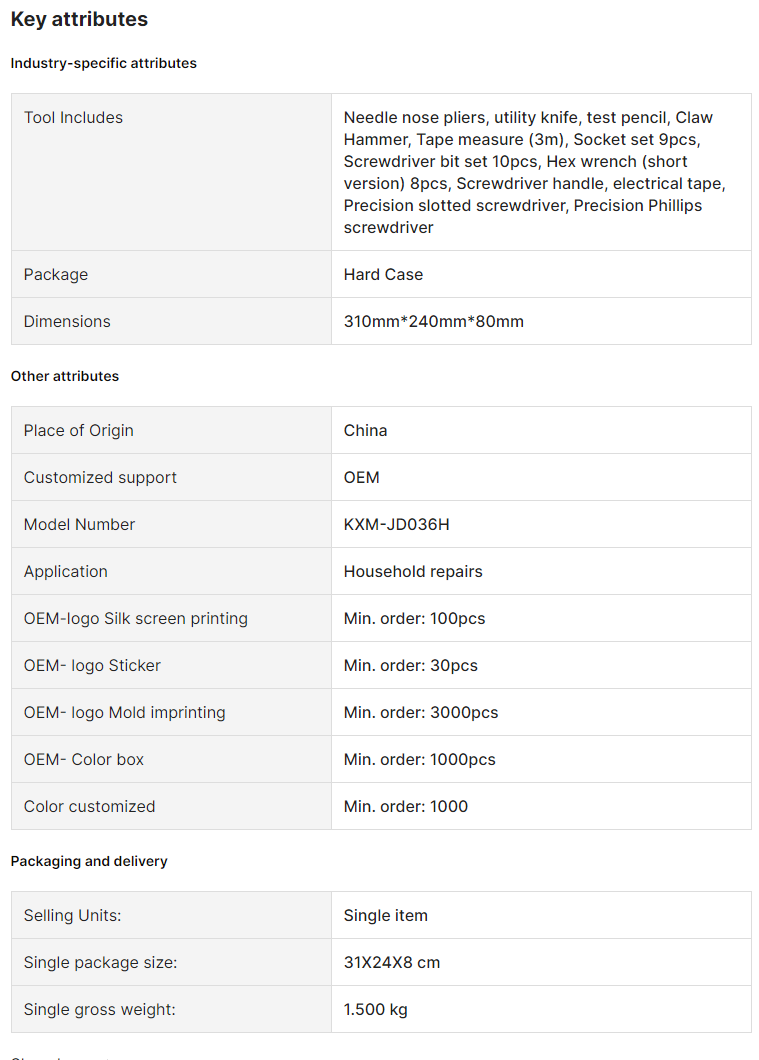Select the 1.500 kg gross weight value
This screenshot has width=759, height=1060.
click(375, 1009)
